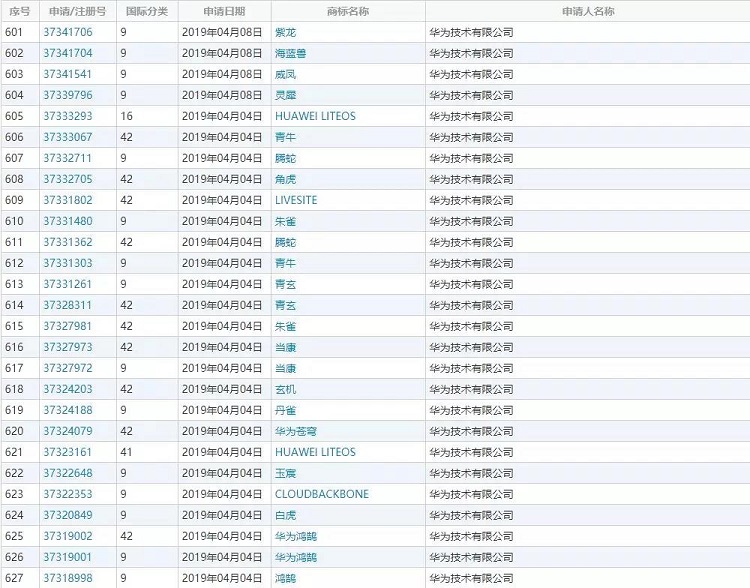The width and height of the screenshot is (750, 588).
Task: Click the 商标名称 column header
Action: (347, 11)
